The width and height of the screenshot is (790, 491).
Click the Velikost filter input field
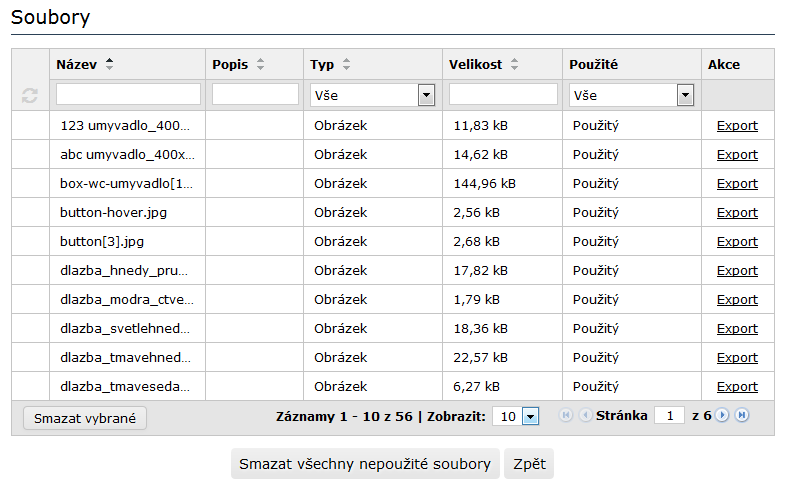pos(503,94)
